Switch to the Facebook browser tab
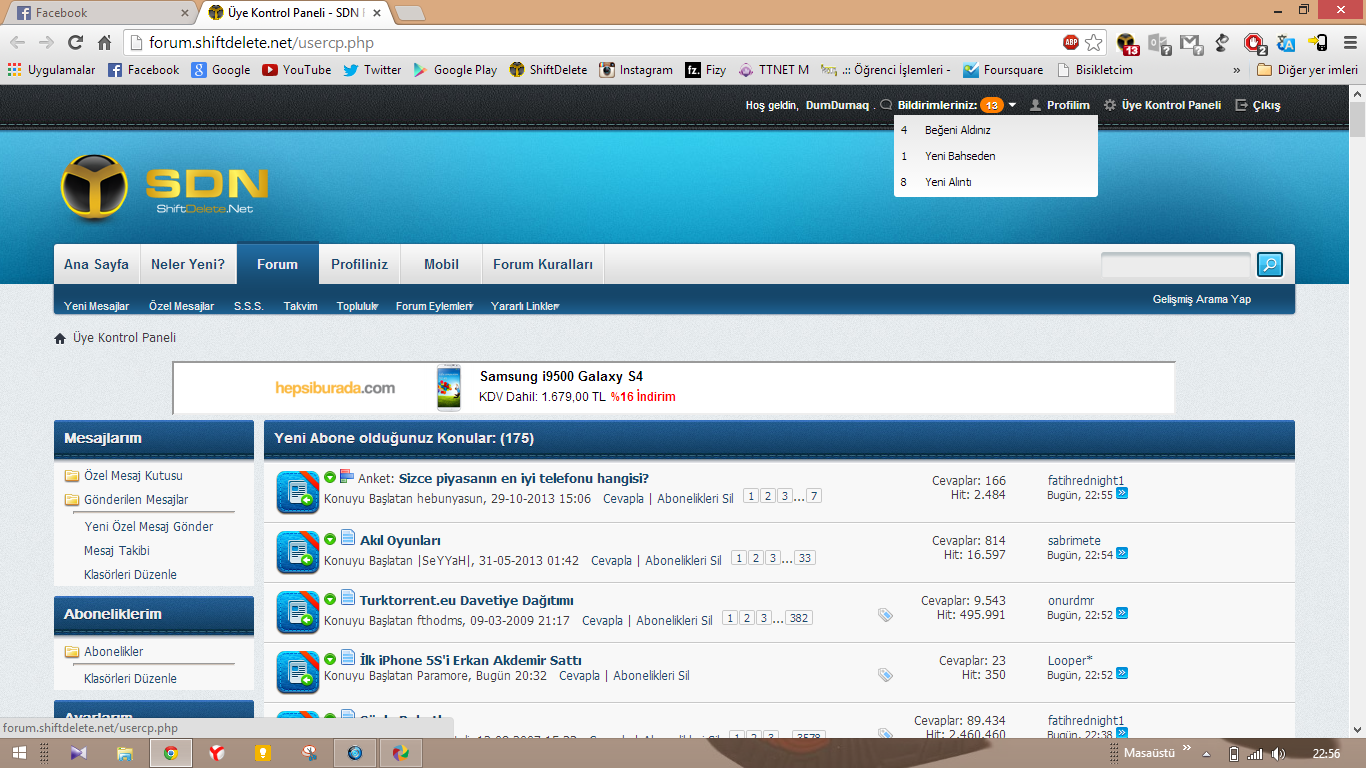1366x768 pixels. [100, 13]
